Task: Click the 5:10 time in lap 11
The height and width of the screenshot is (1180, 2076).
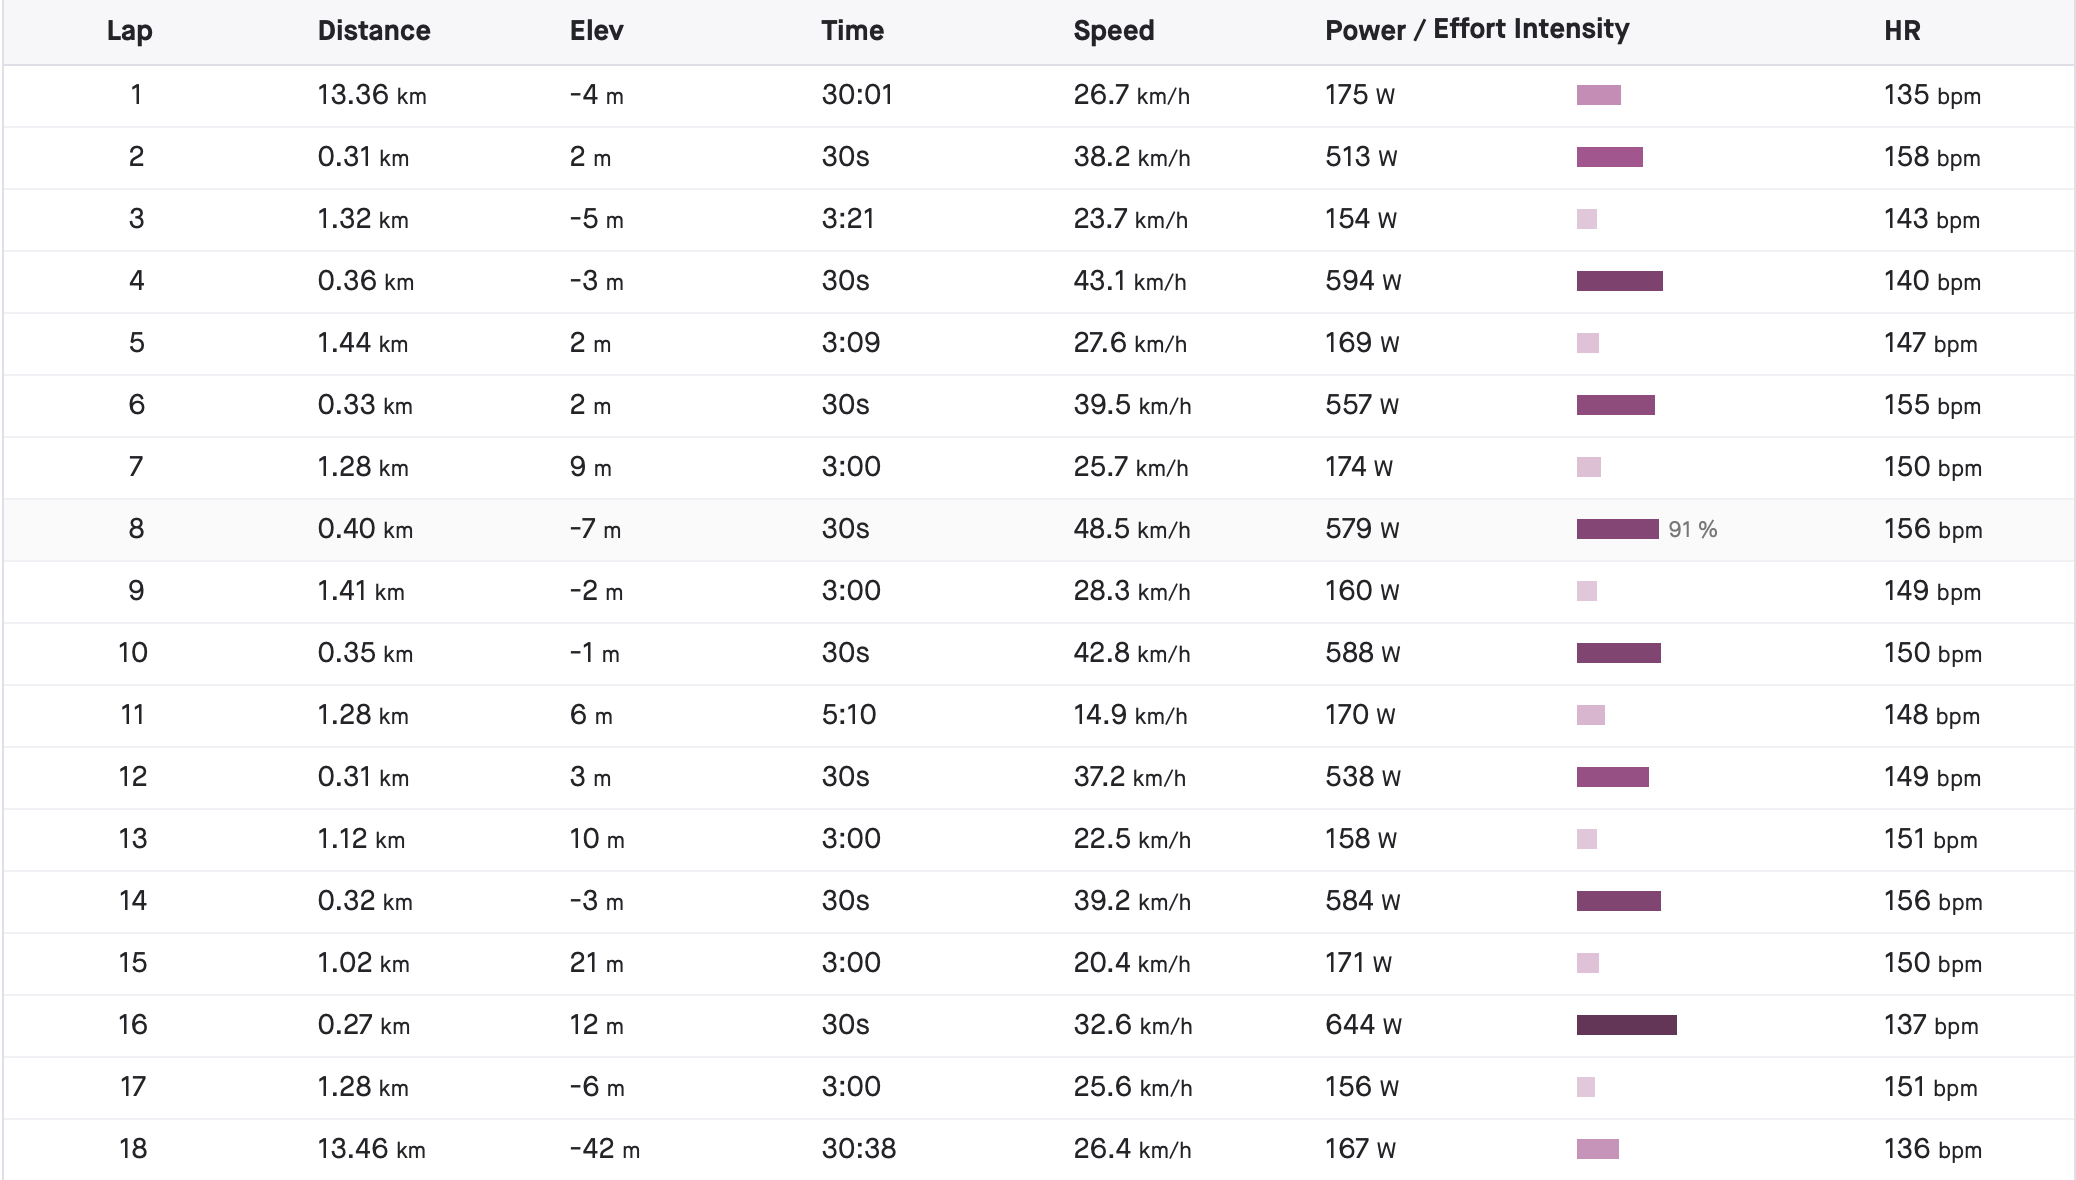Action: click(x=849, y=715)
